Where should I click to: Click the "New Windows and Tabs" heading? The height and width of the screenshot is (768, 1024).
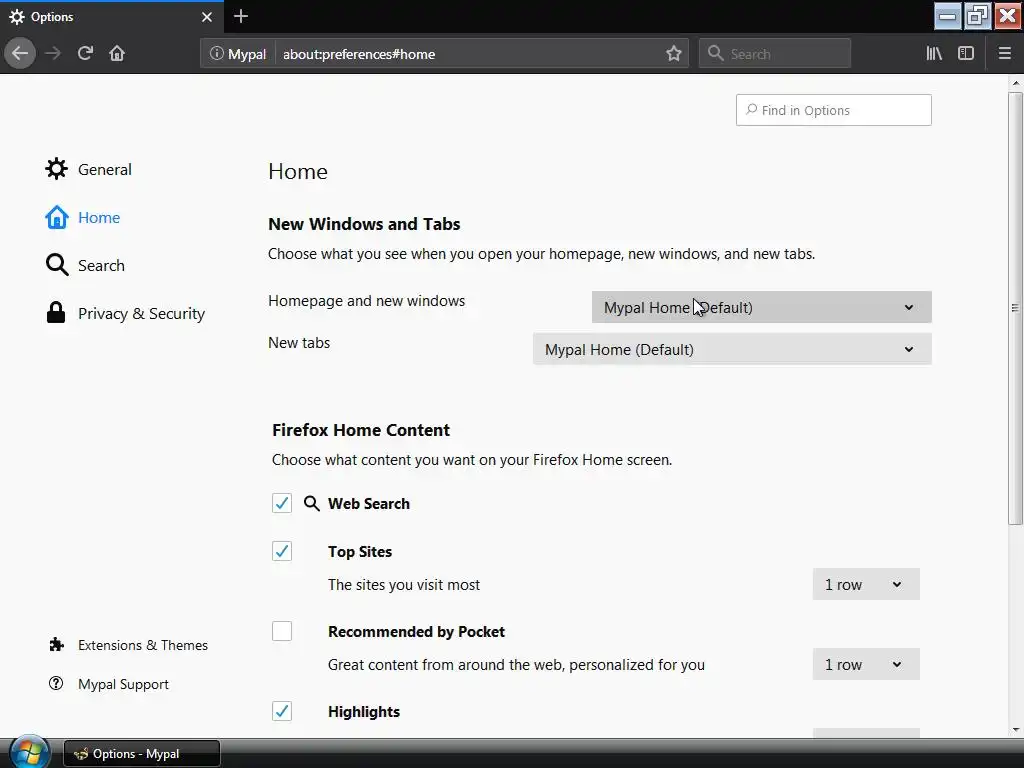[364, 224]
